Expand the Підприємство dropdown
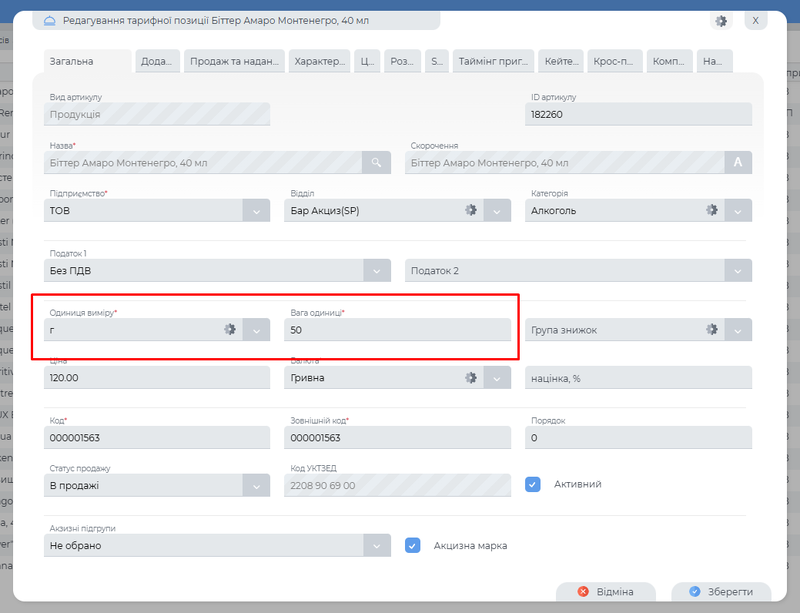Viewport: 800px width, 613px height. point(256,211)
